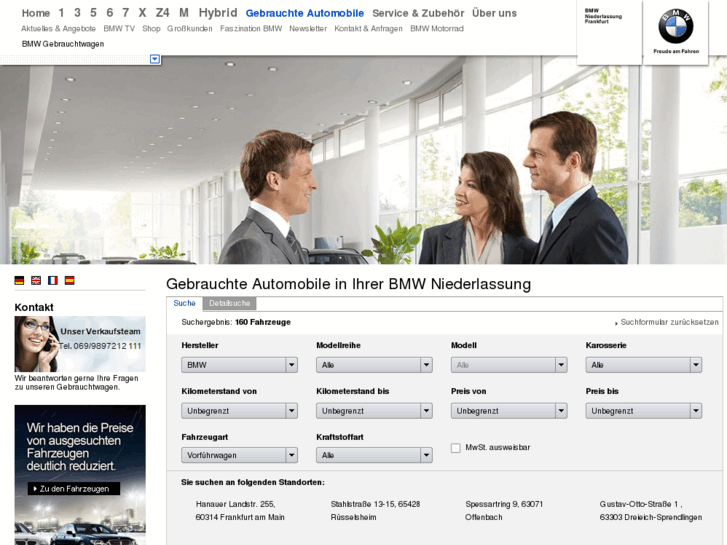Open Faszination BMW link

coord(251,29)
